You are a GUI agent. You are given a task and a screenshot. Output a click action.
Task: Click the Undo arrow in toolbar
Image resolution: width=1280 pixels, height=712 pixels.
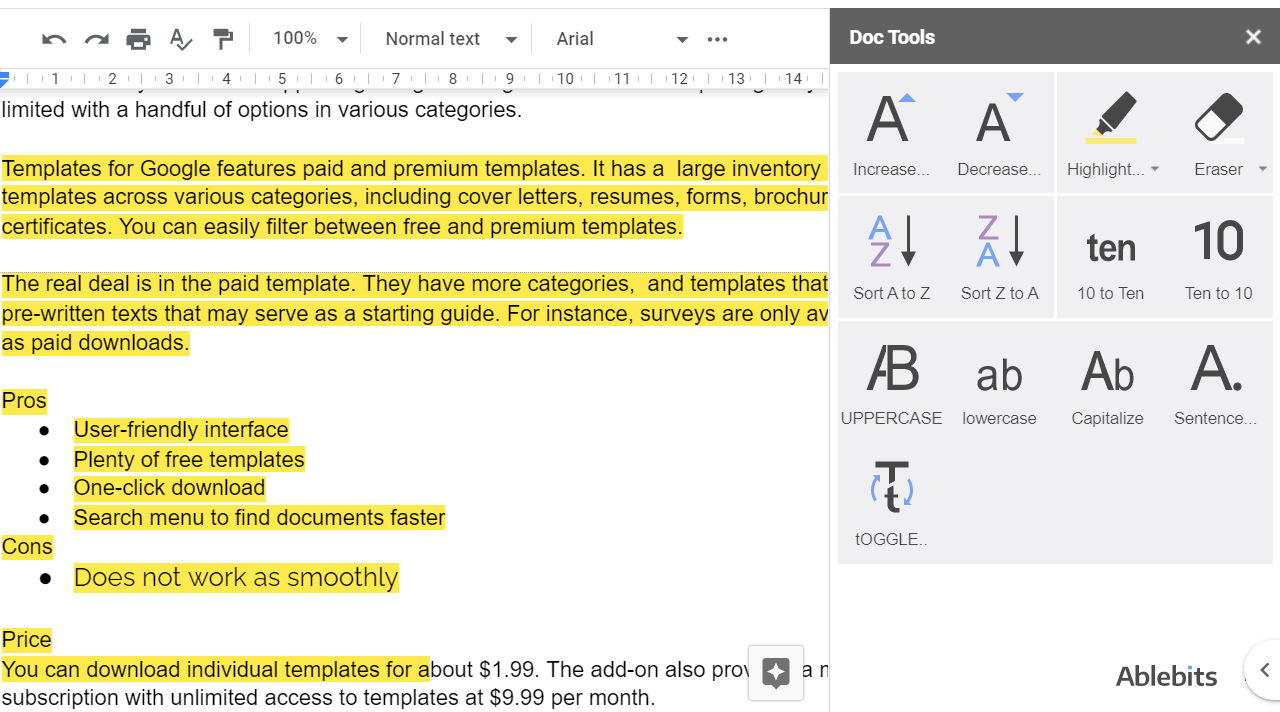coord(54,39)
